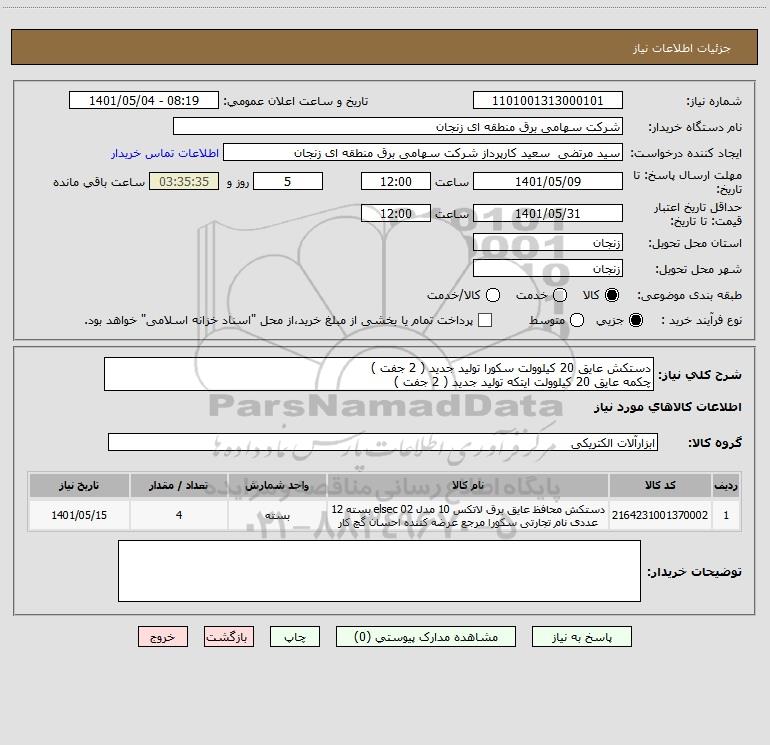Click the ردیف column header
The image size is (770, 745).
point(726,485)
